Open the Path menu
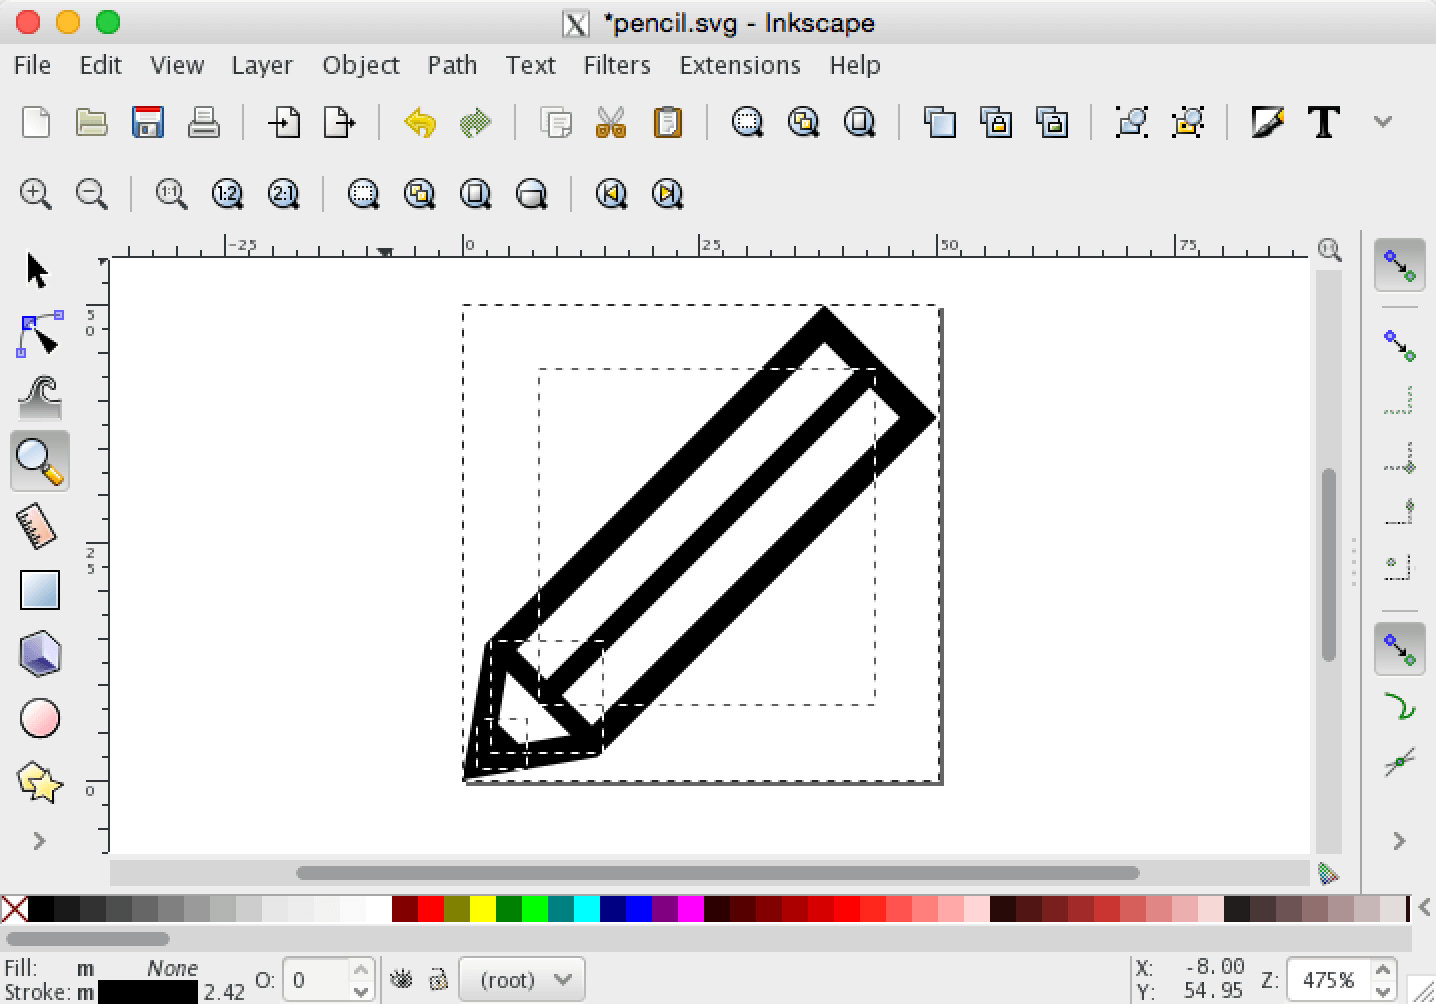 [451, 65]
